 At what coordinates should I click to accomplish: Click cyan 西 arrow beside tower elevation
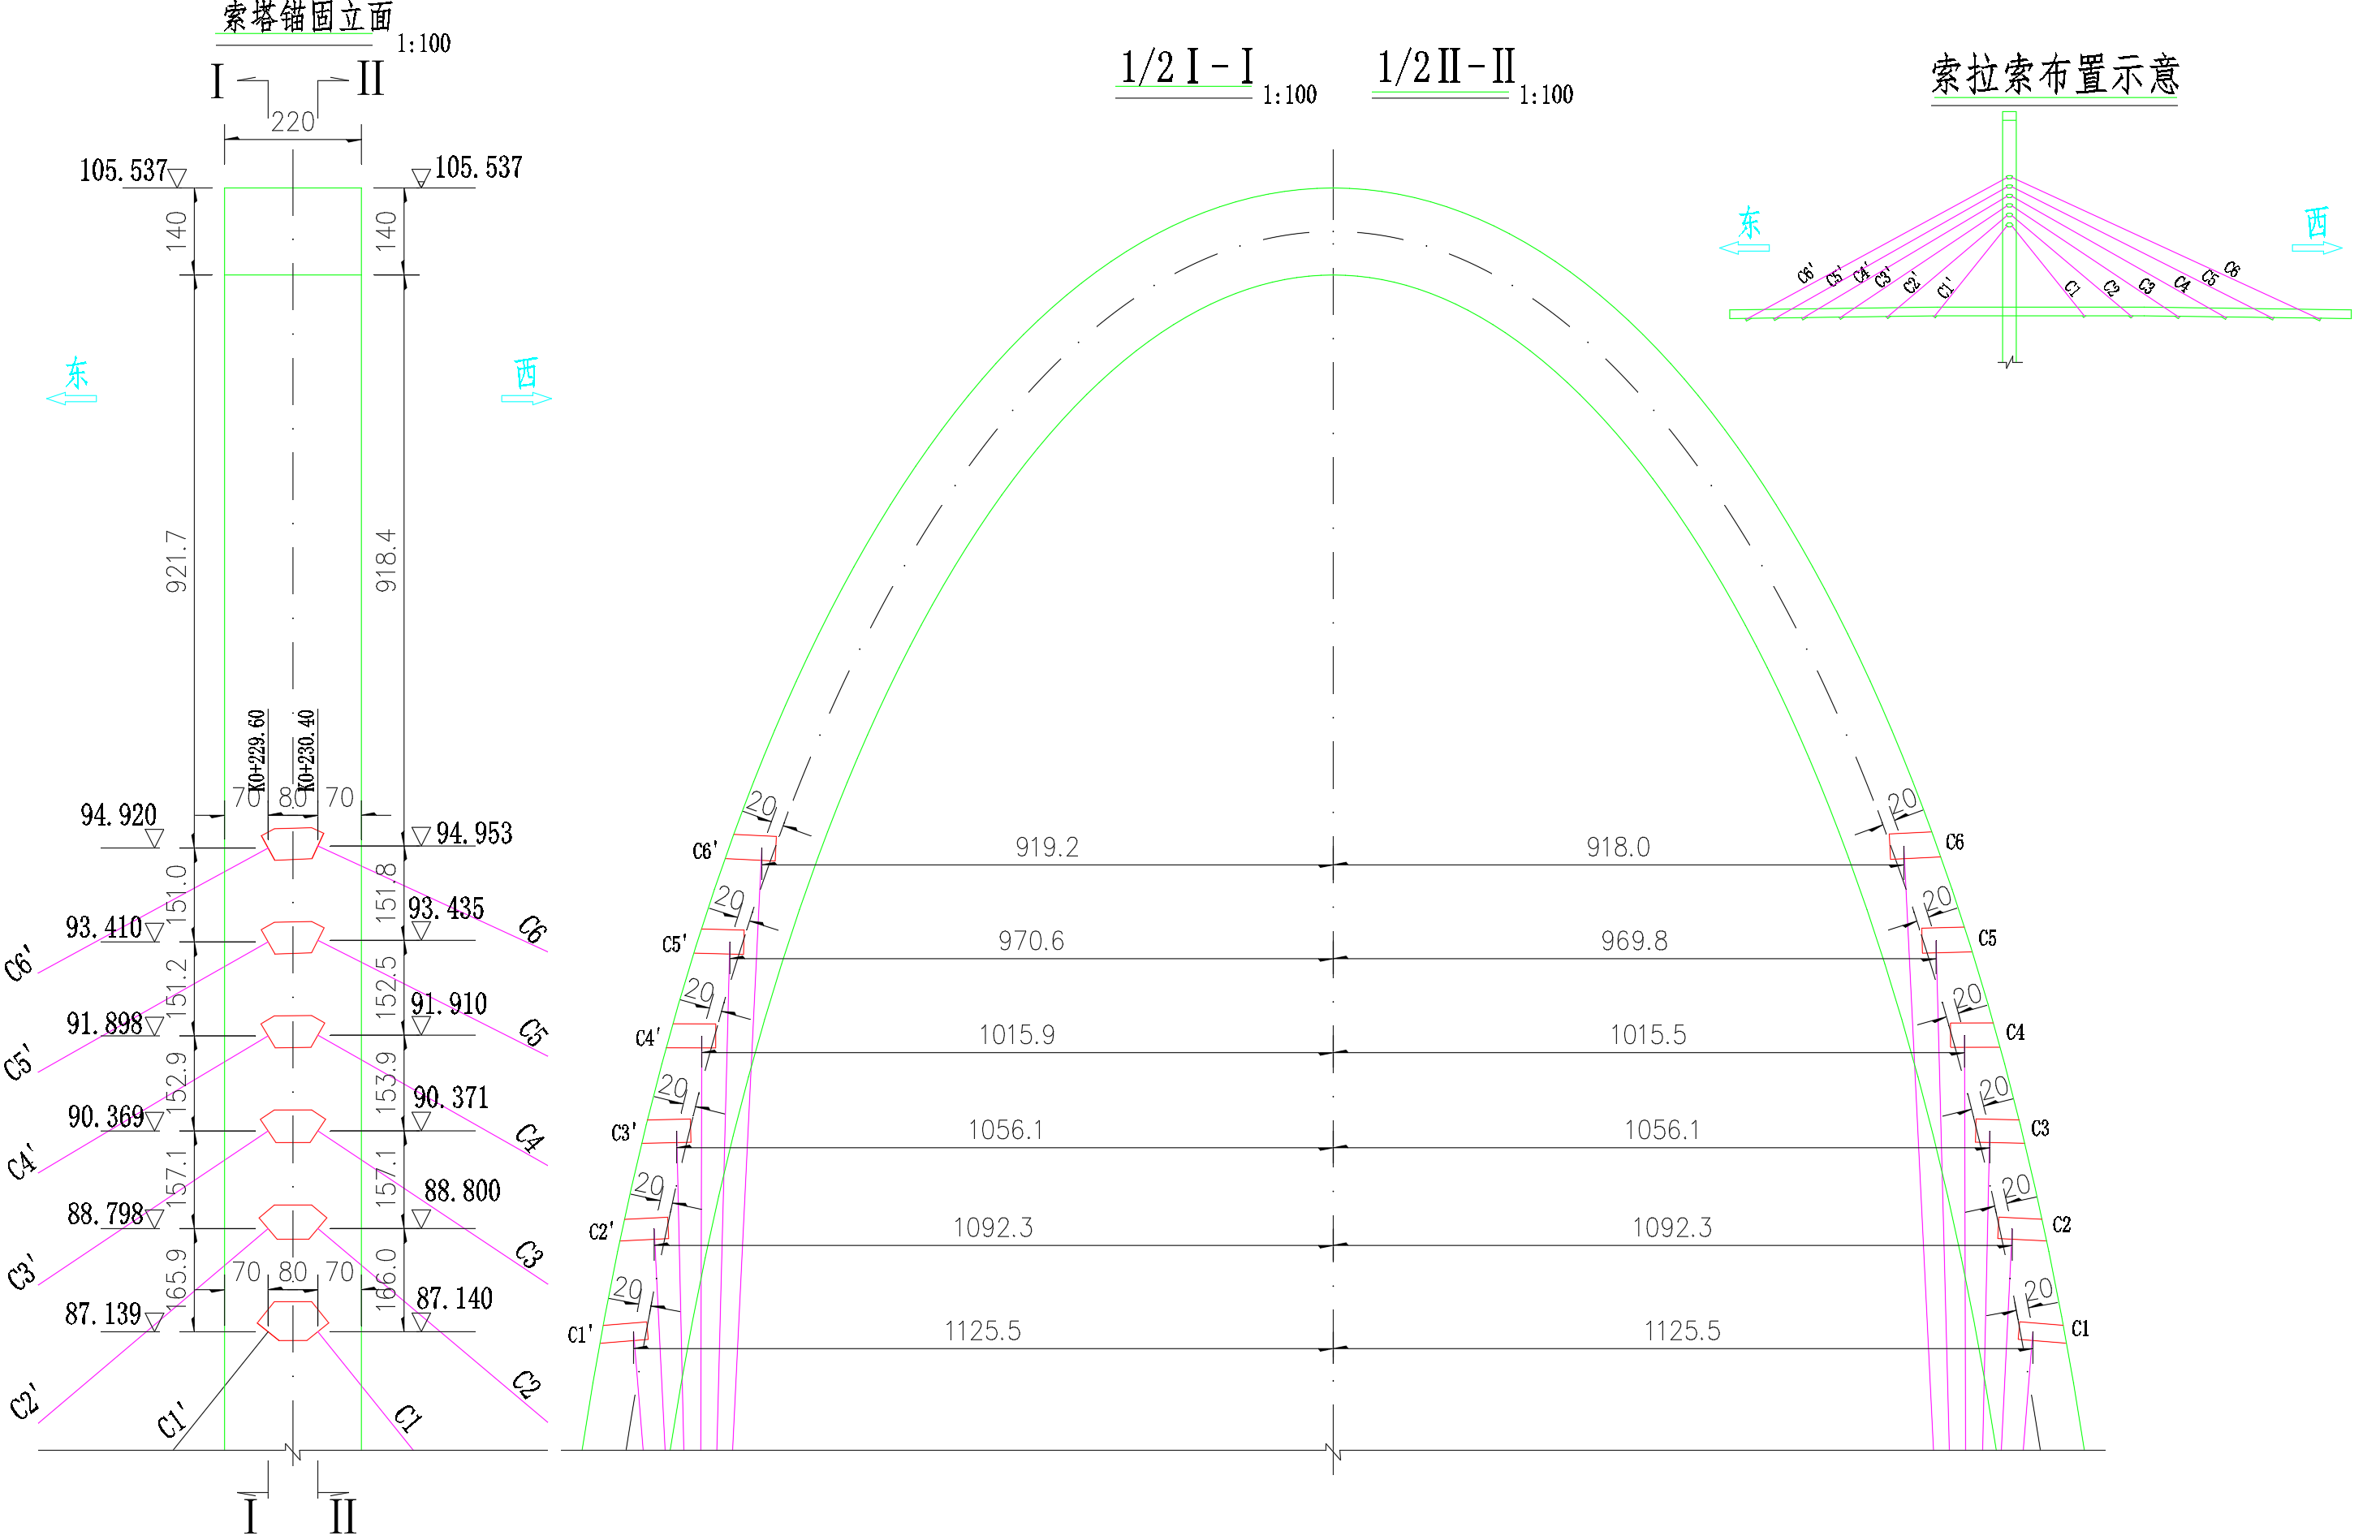coord(526,398)
